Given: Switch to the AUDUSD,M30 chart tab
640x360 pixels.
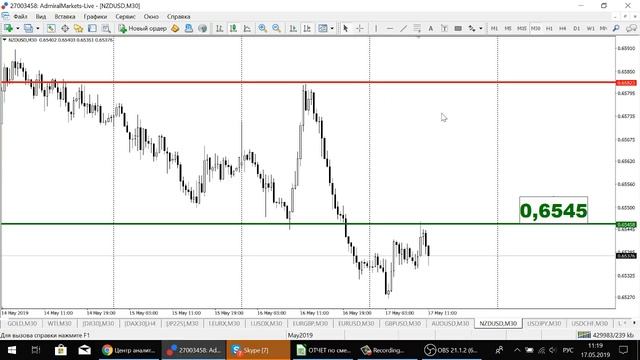Looking at the screenshot, I should tap(450, 323).
